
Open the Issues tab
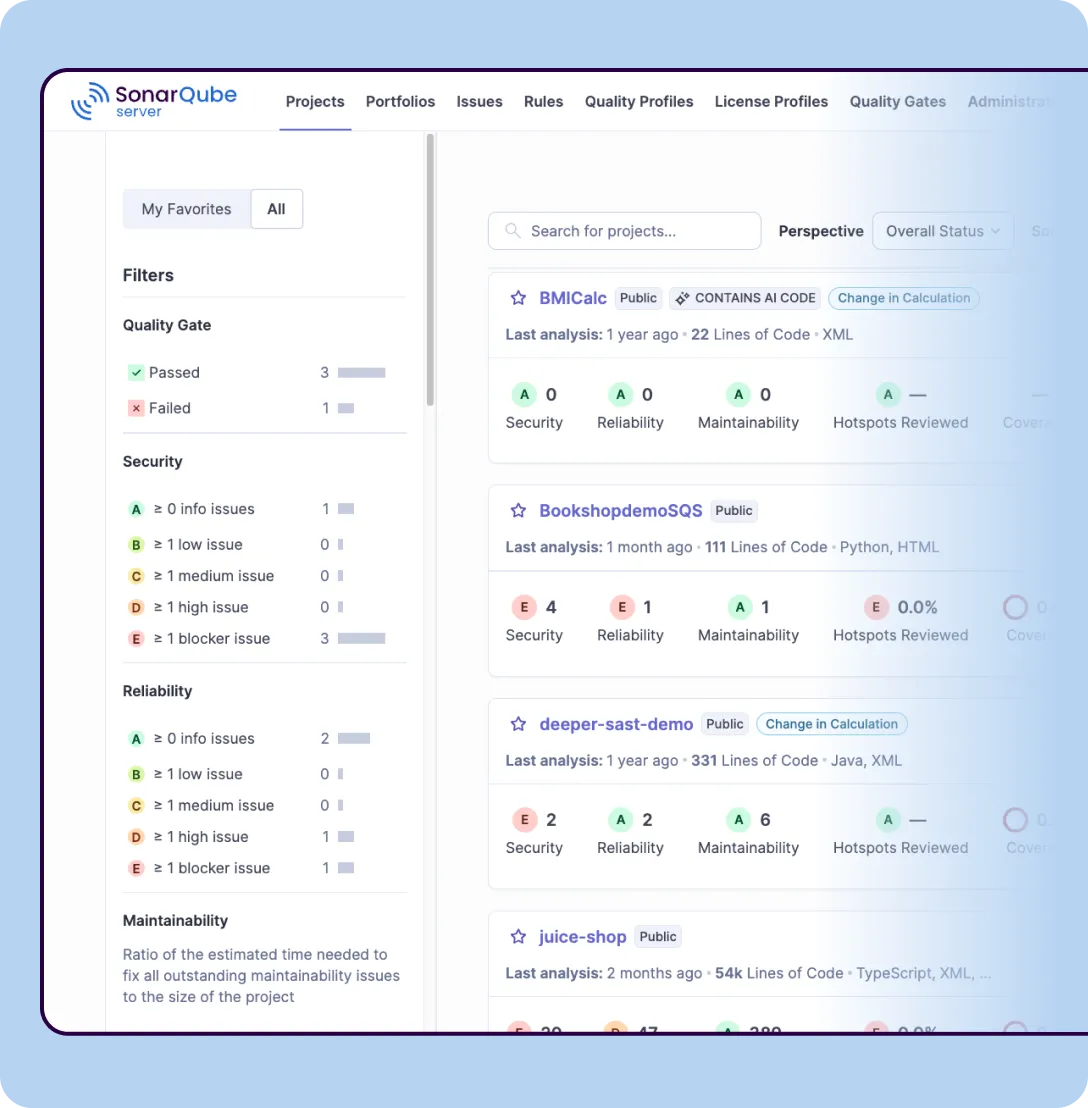coord(479,102)
